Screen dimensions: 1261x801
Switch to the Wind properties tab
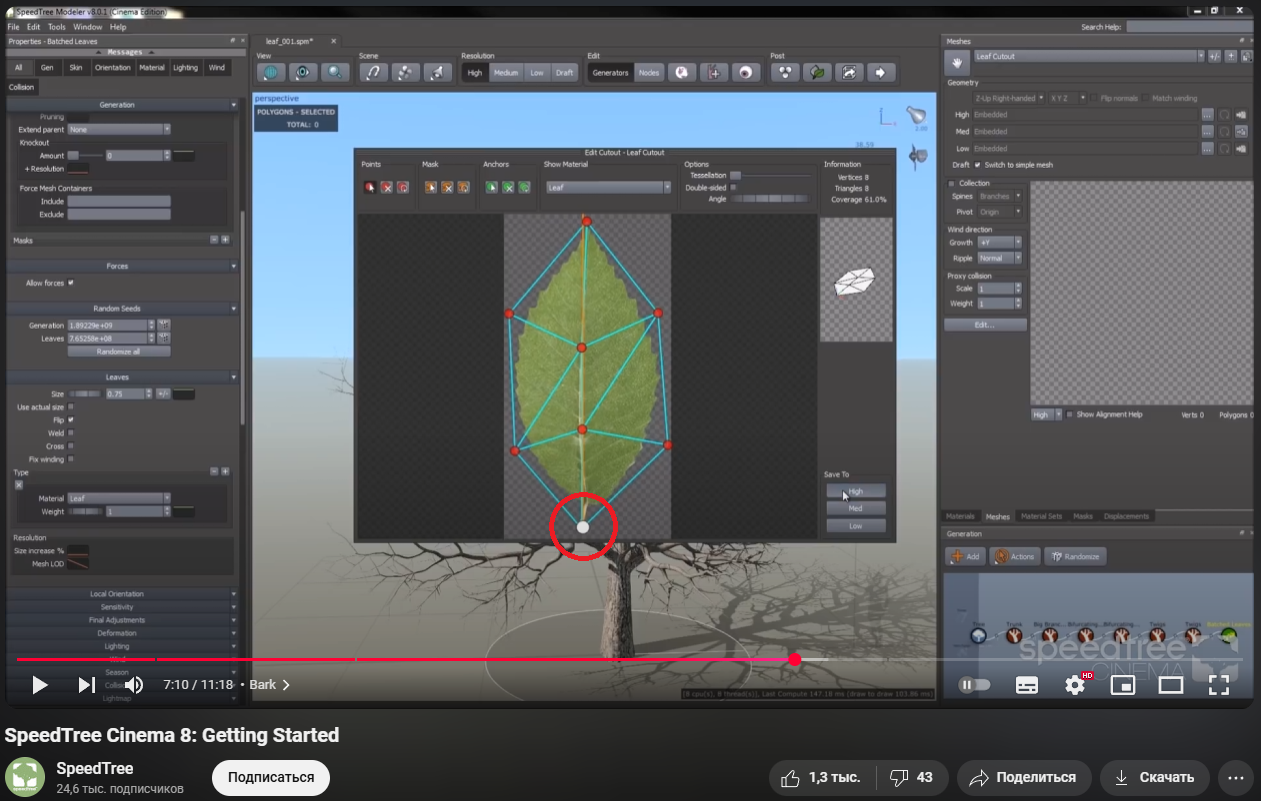[216, 68]
